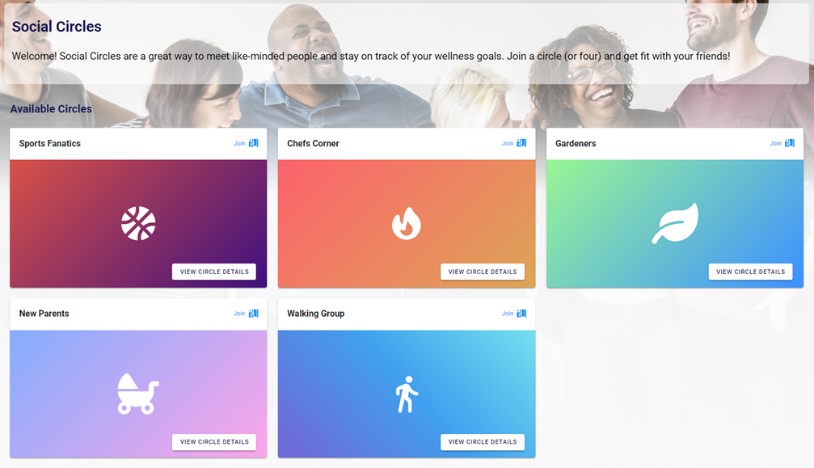Select the Sports Fanatics card title
The height and width of the screenshot is (468, 814).
coord(50,143)
